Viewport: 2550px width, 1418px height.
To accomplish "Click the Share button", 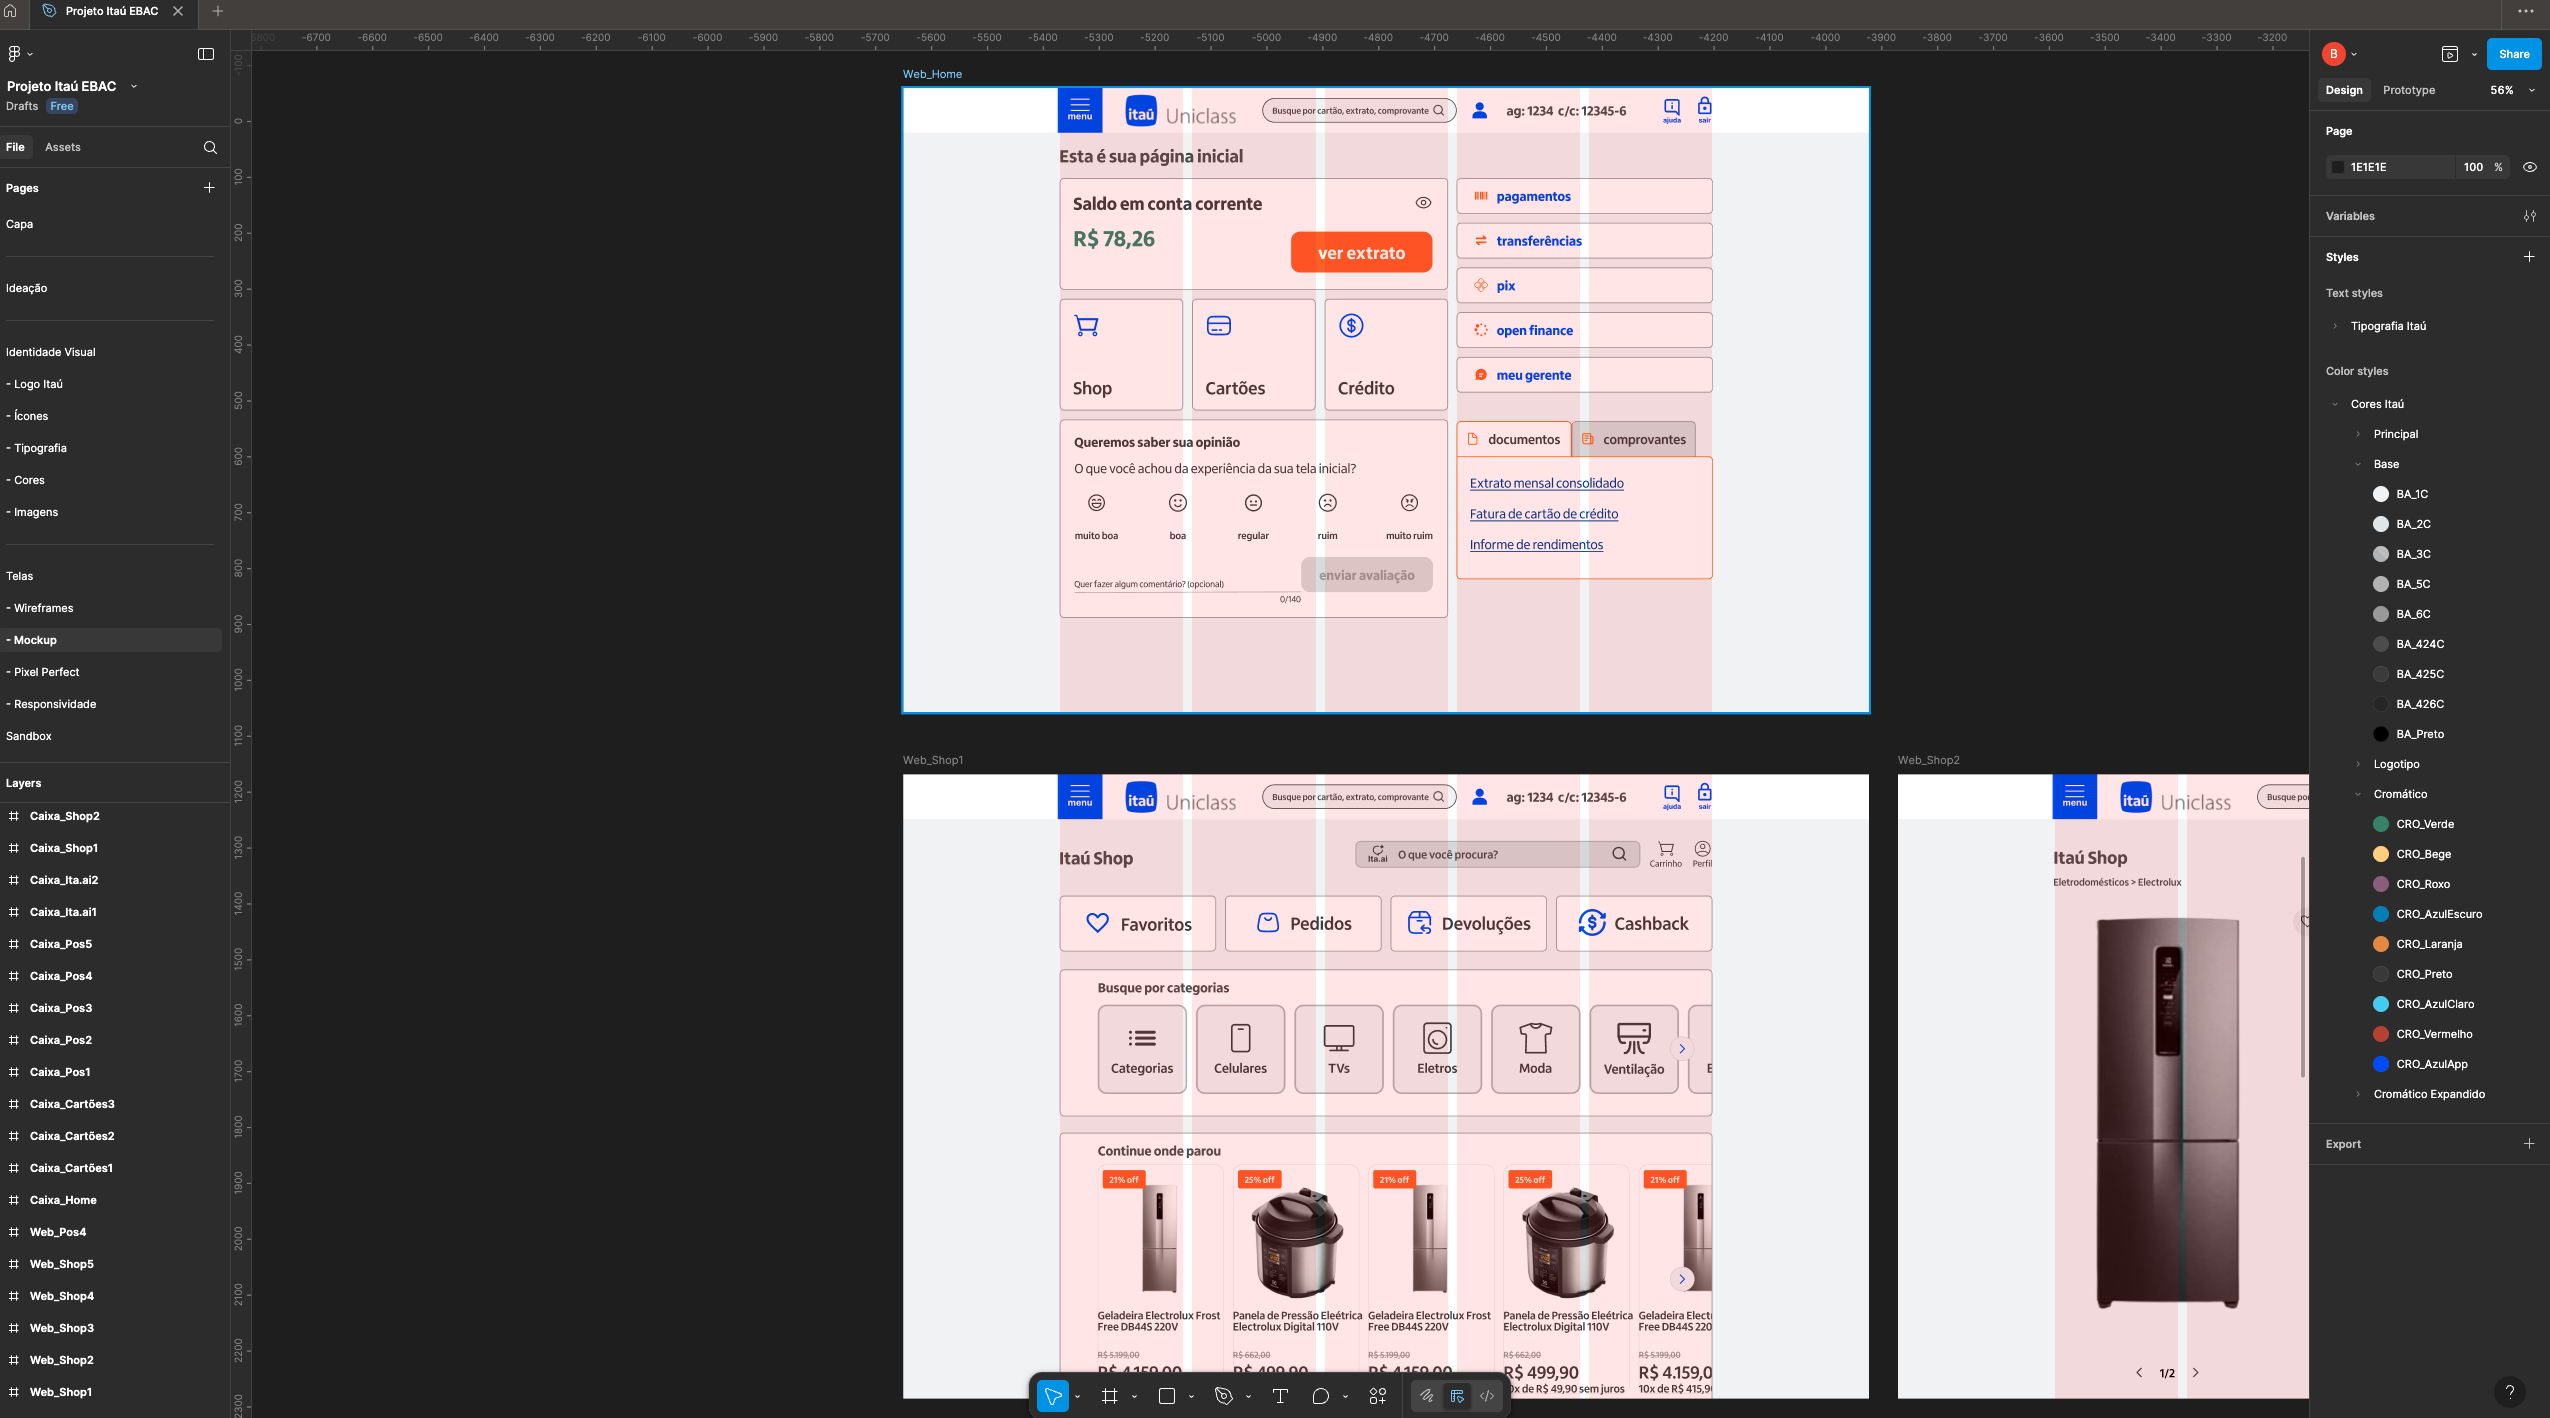I will [x=2513, y=54].
